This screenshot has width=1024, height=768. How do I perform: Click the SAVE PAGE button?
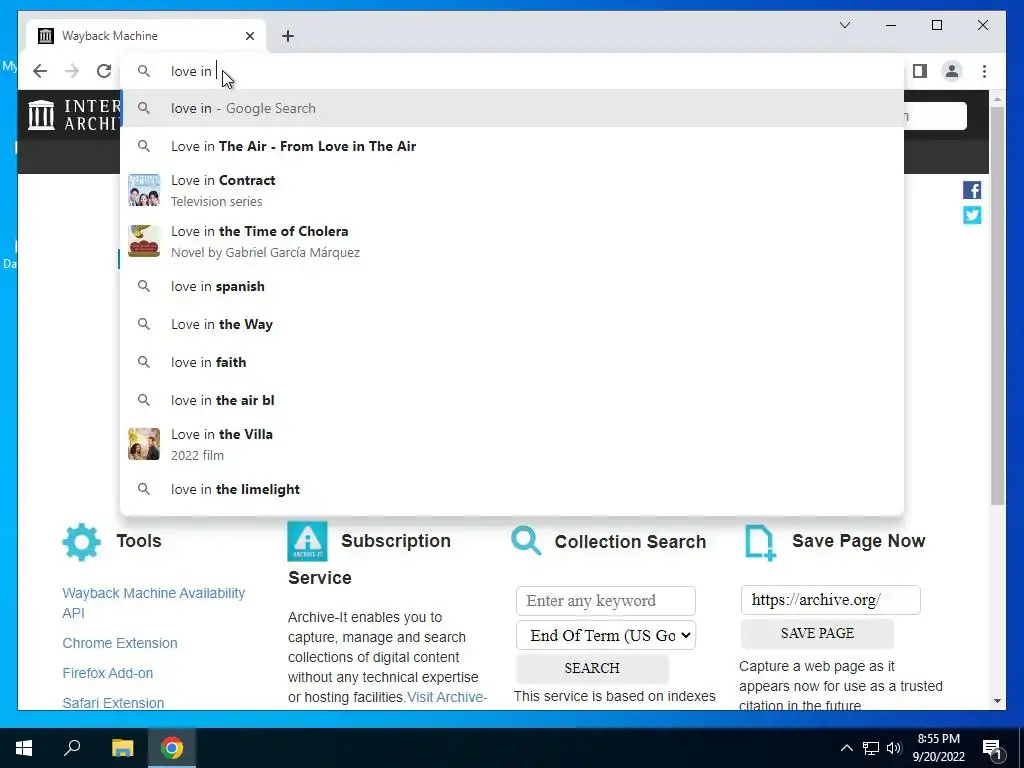coord(817,633)
